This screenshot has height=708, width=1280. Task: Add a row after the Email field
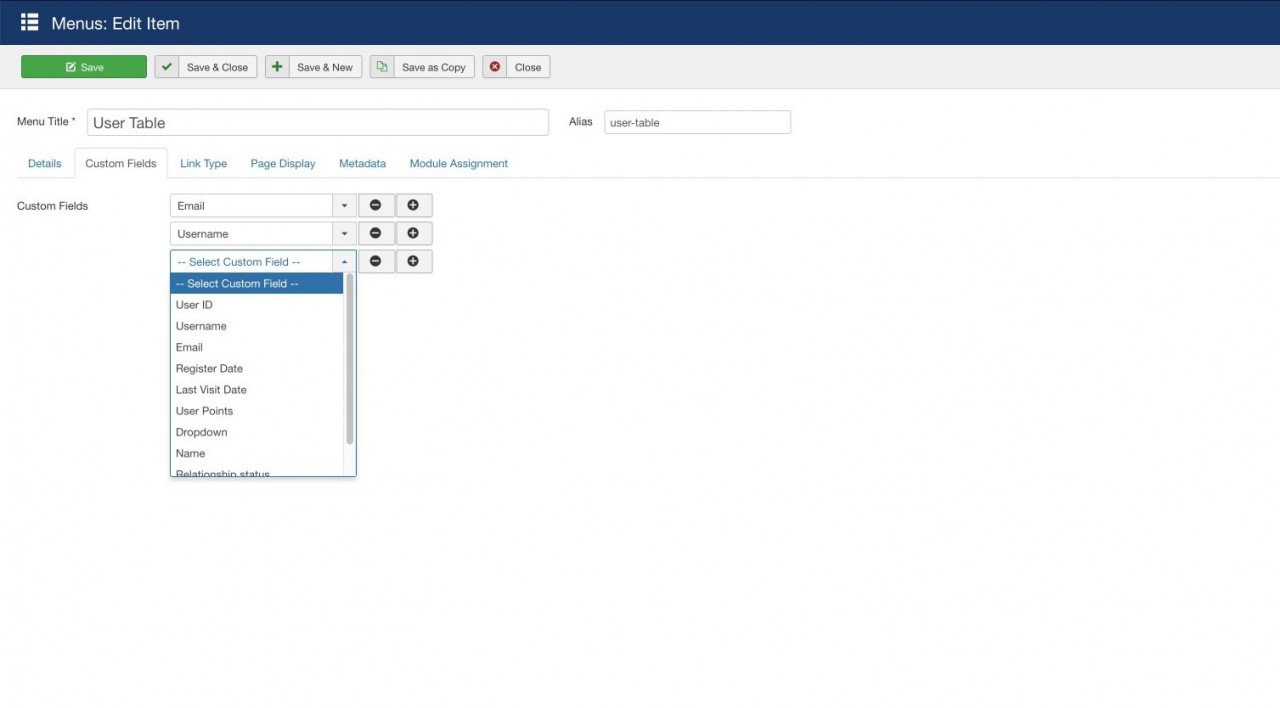(413, 206)
